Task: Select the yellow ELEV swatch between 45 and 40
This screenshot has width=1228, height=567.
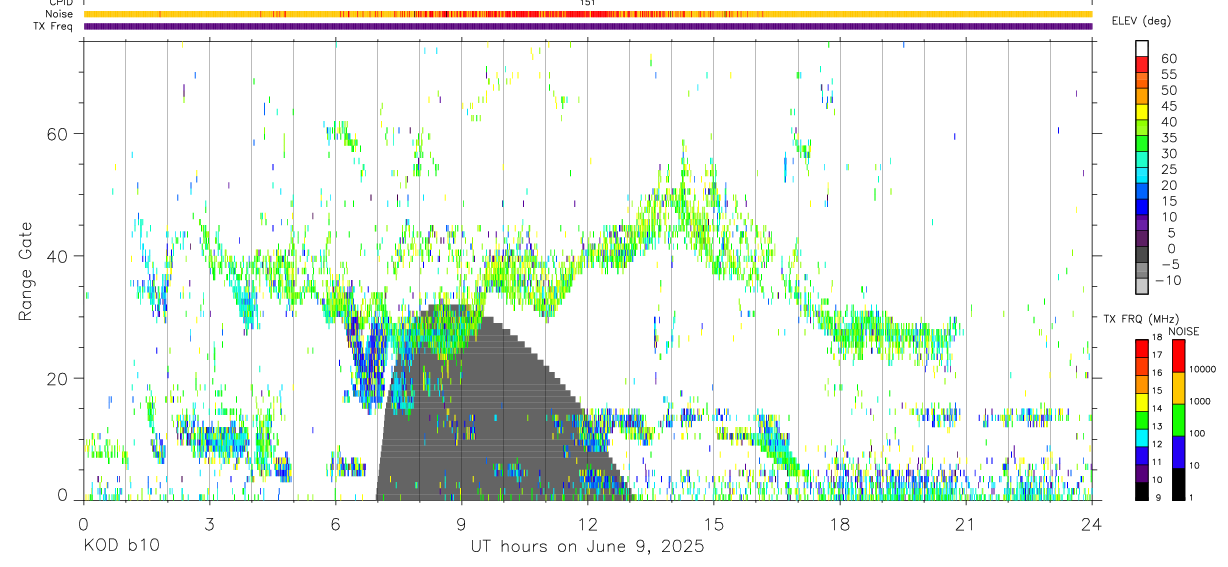Action: click(1142, 113)
